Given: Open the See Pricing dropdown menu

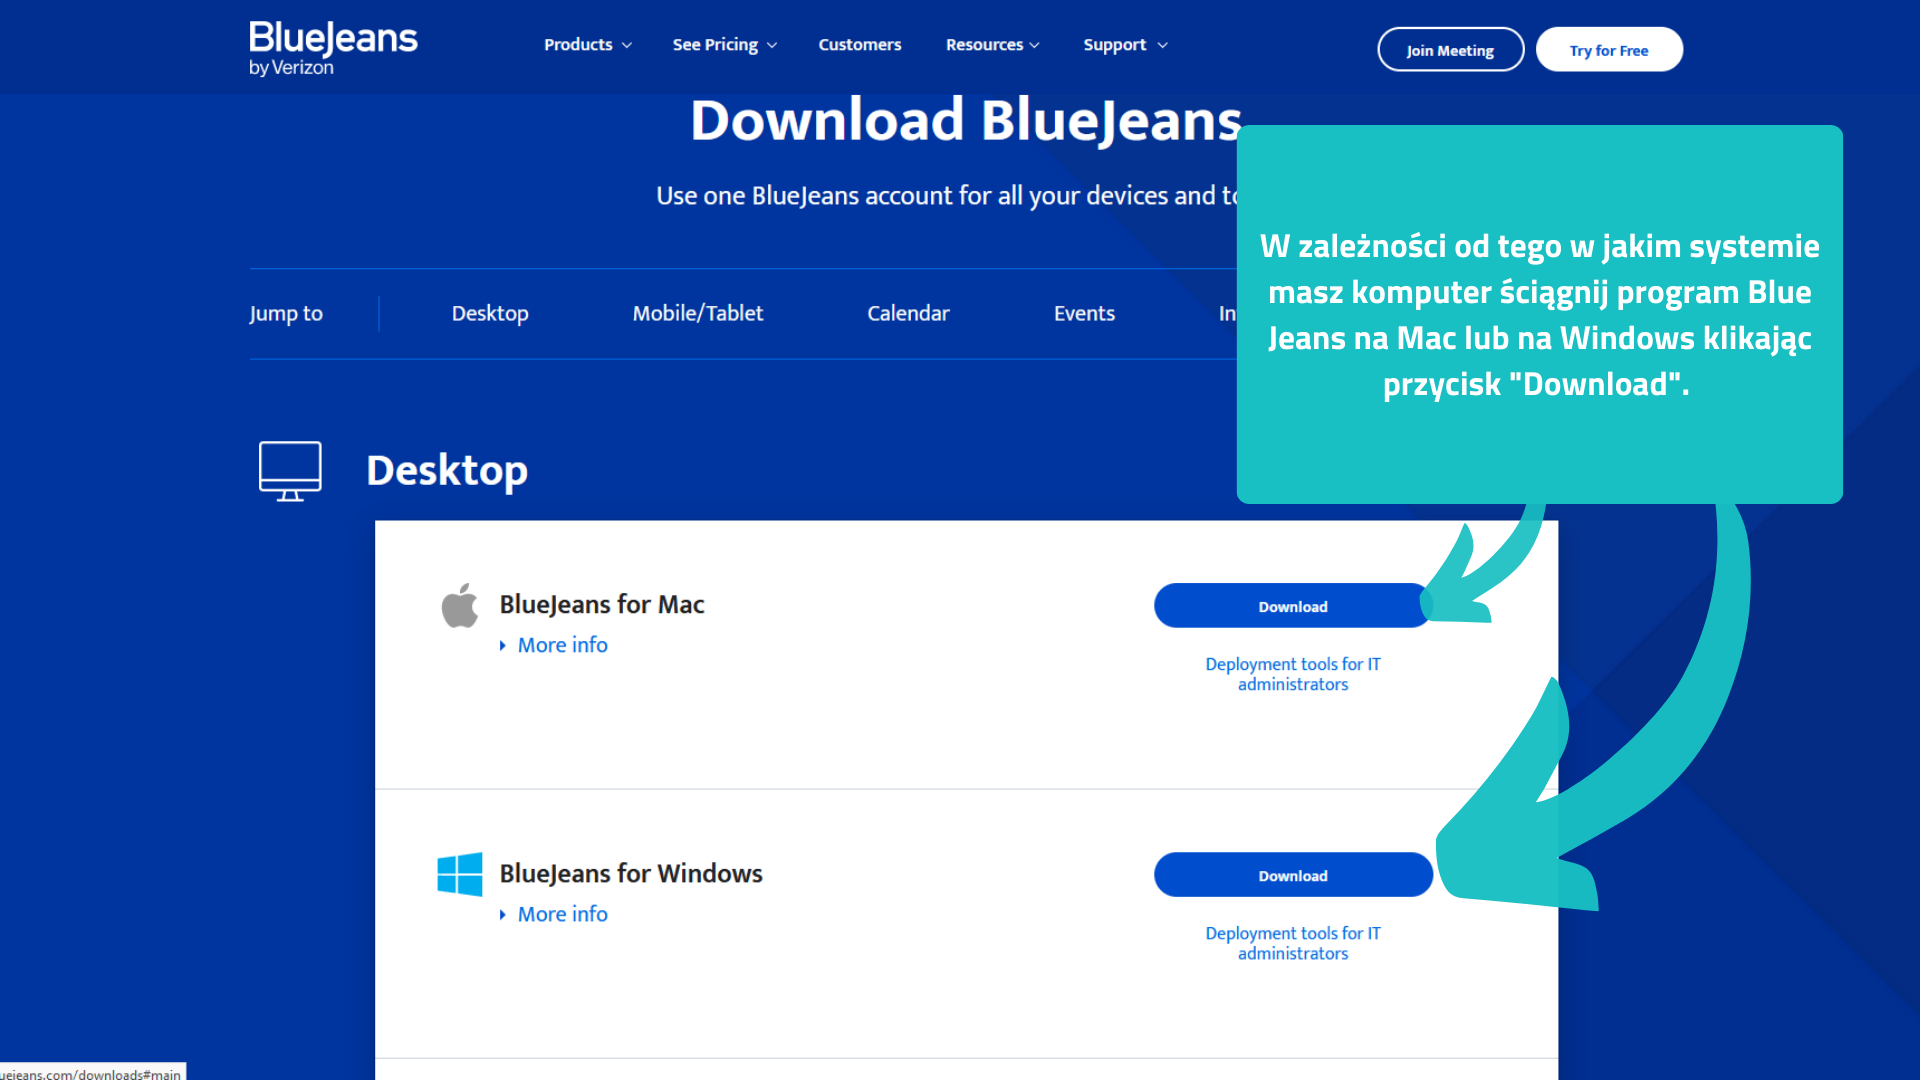Looking at the screenshot, I should coord(725,45).
